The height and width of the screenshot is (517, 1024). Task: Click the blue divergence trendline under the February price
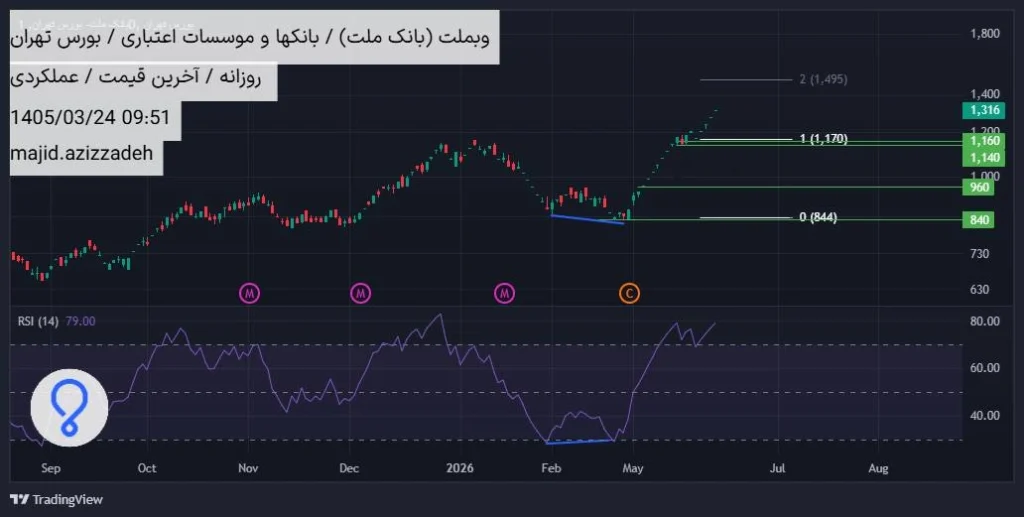pyautogui.click(x=588, y=219)
